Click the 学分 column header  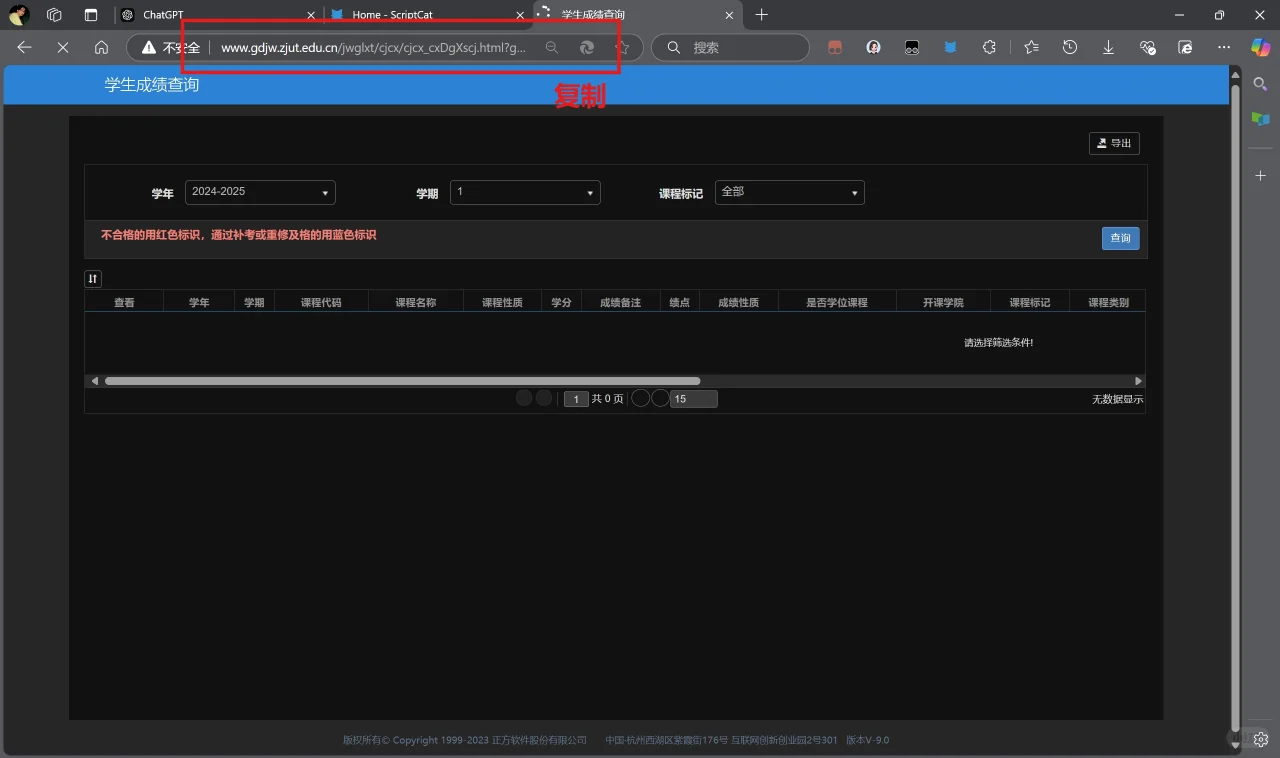point(561,302)
